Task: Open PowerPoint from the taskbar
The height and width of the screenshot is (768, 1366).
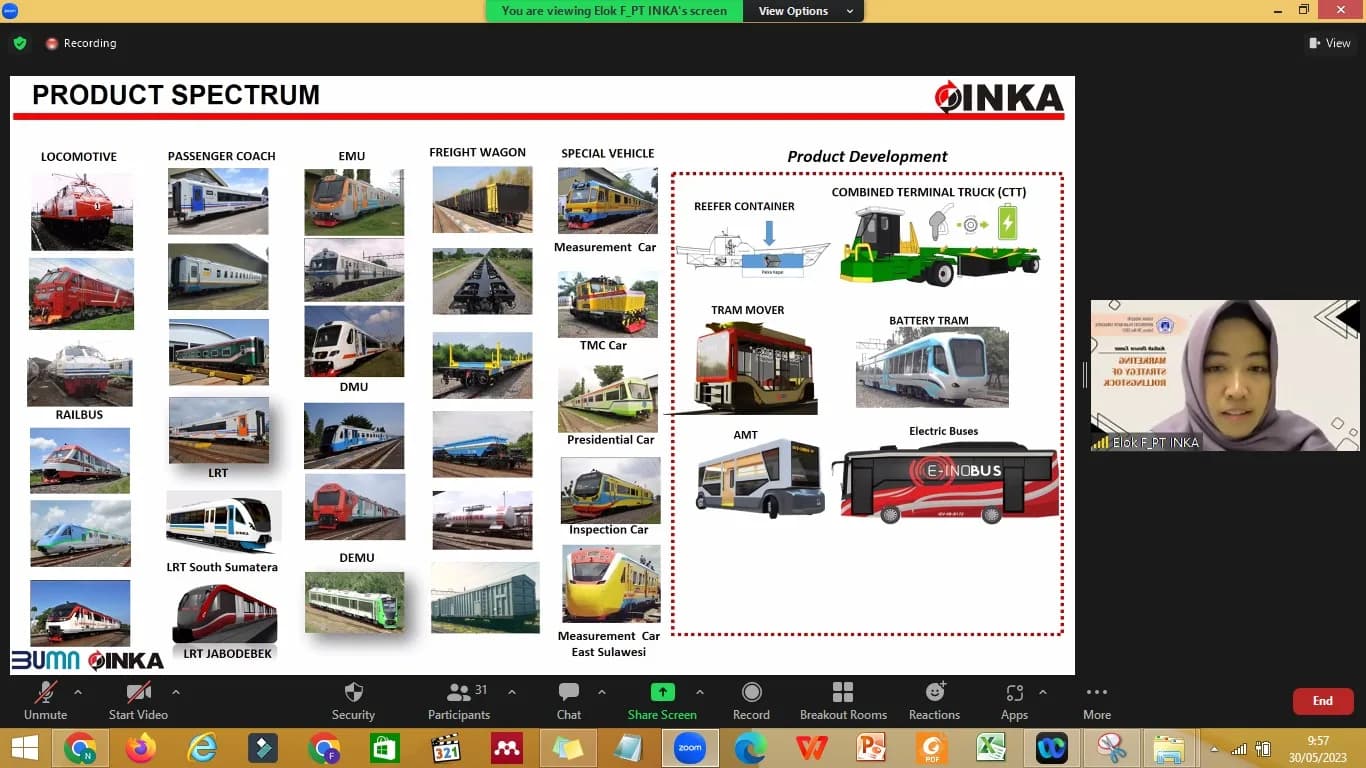Action: tap(871, 748)
